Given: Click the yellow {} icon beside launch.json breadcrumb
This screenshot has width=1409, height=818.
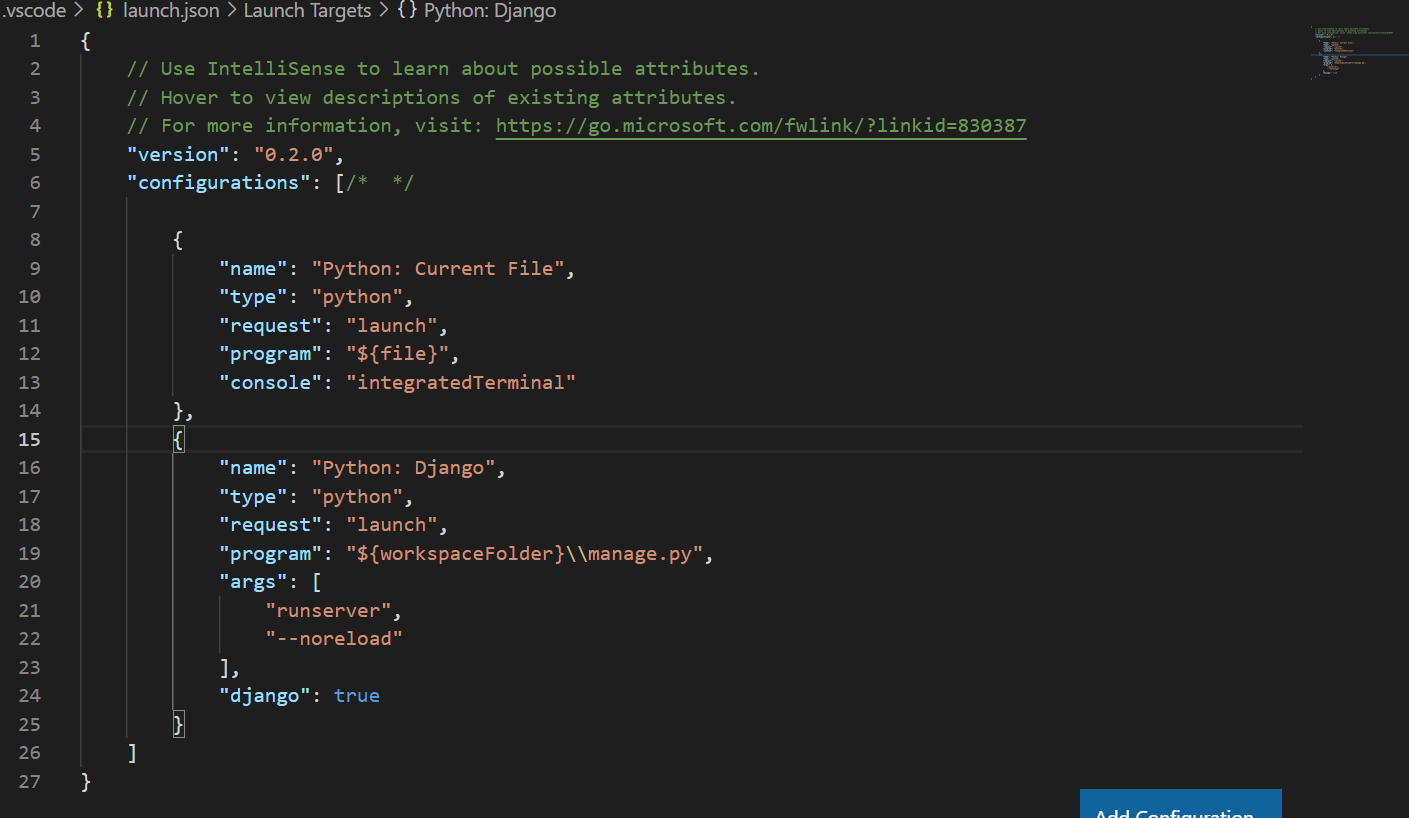Looking at the screenshot, I should [104, 11].
